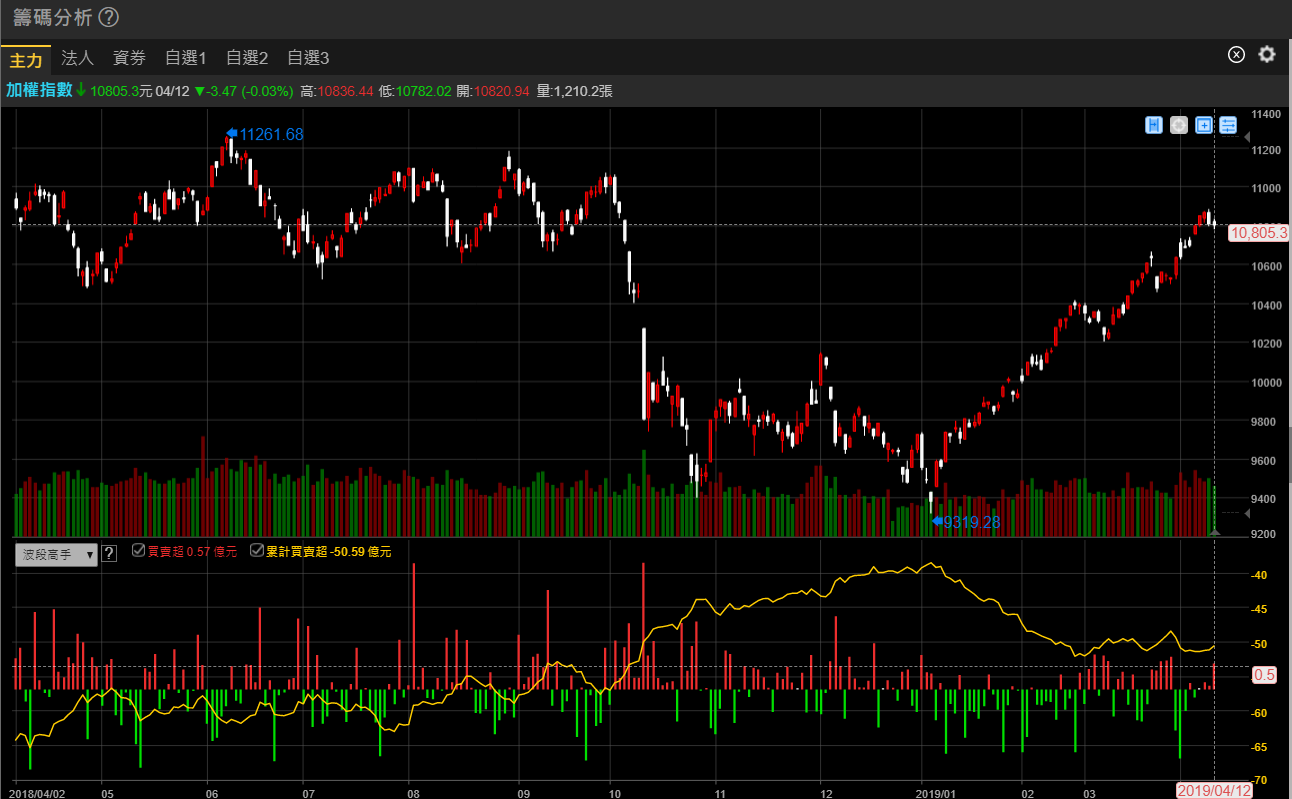Click the range-measure icon on chart toolbar

[1154, 125]
